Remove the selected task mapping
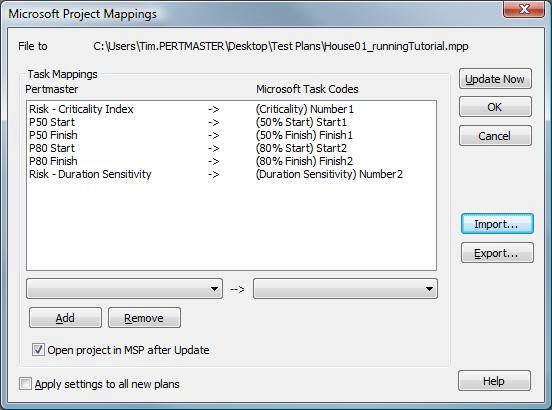 coord(144,318)
